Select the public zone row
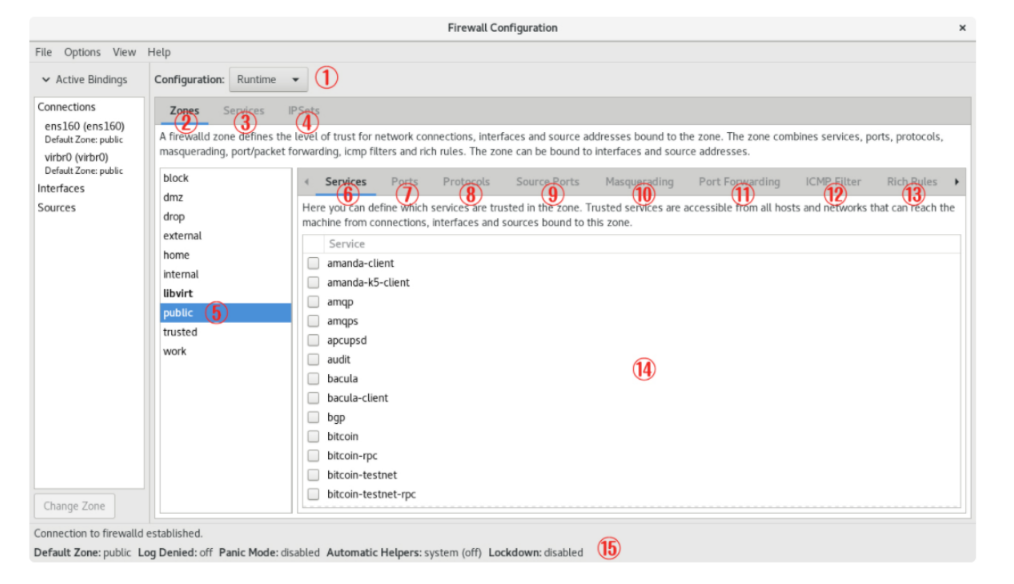 (226, 313)
